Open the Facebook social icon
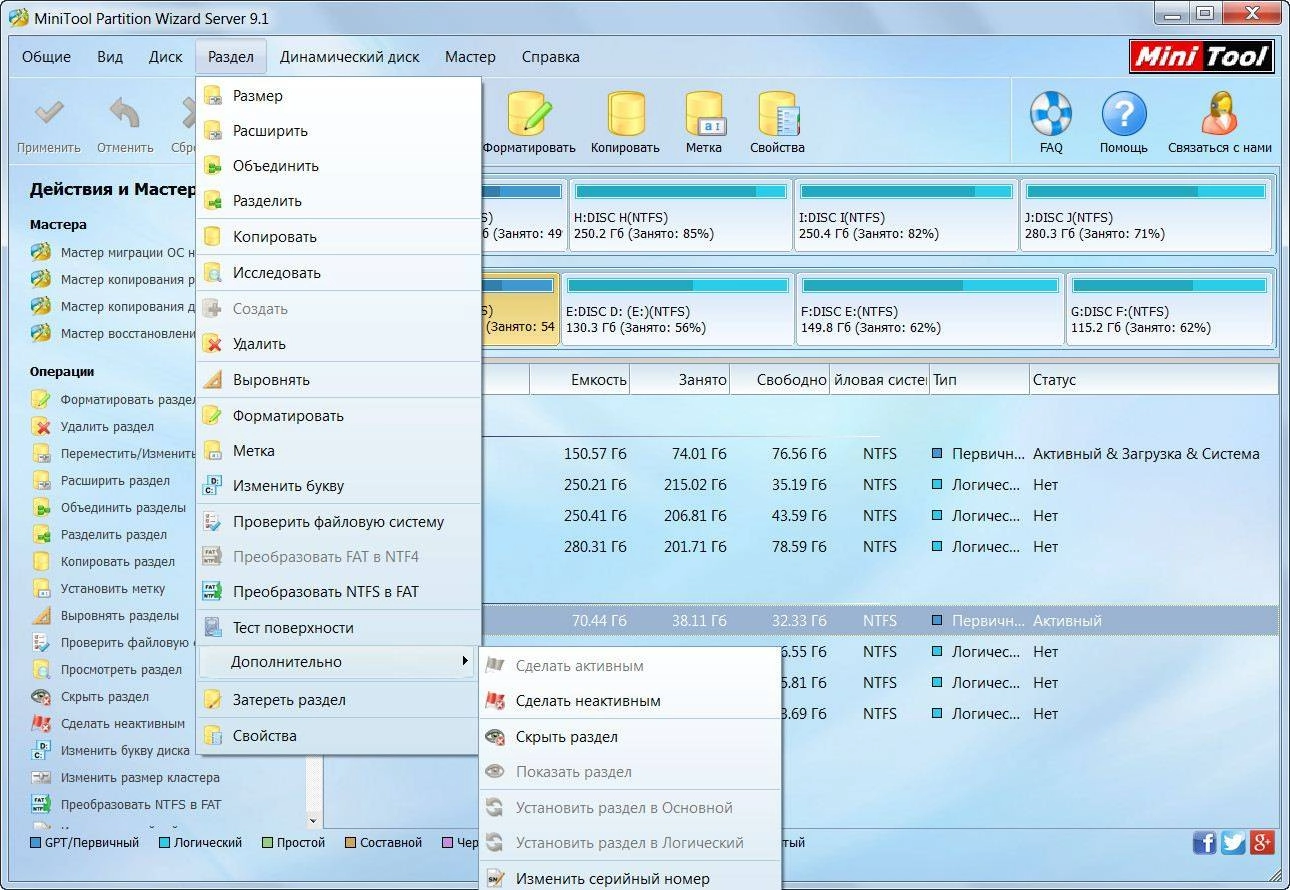The image size is (1290, 890). (x=1205, y=842)
